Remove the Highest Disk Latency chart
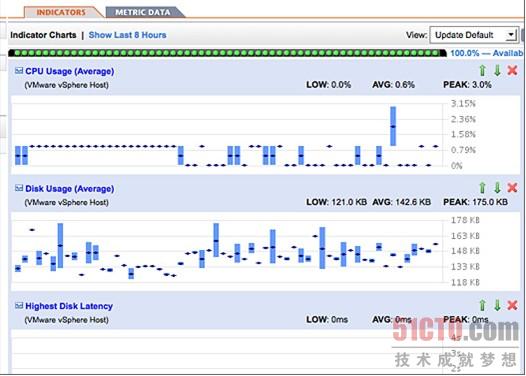The image size is (526, 376). [512, 305]
